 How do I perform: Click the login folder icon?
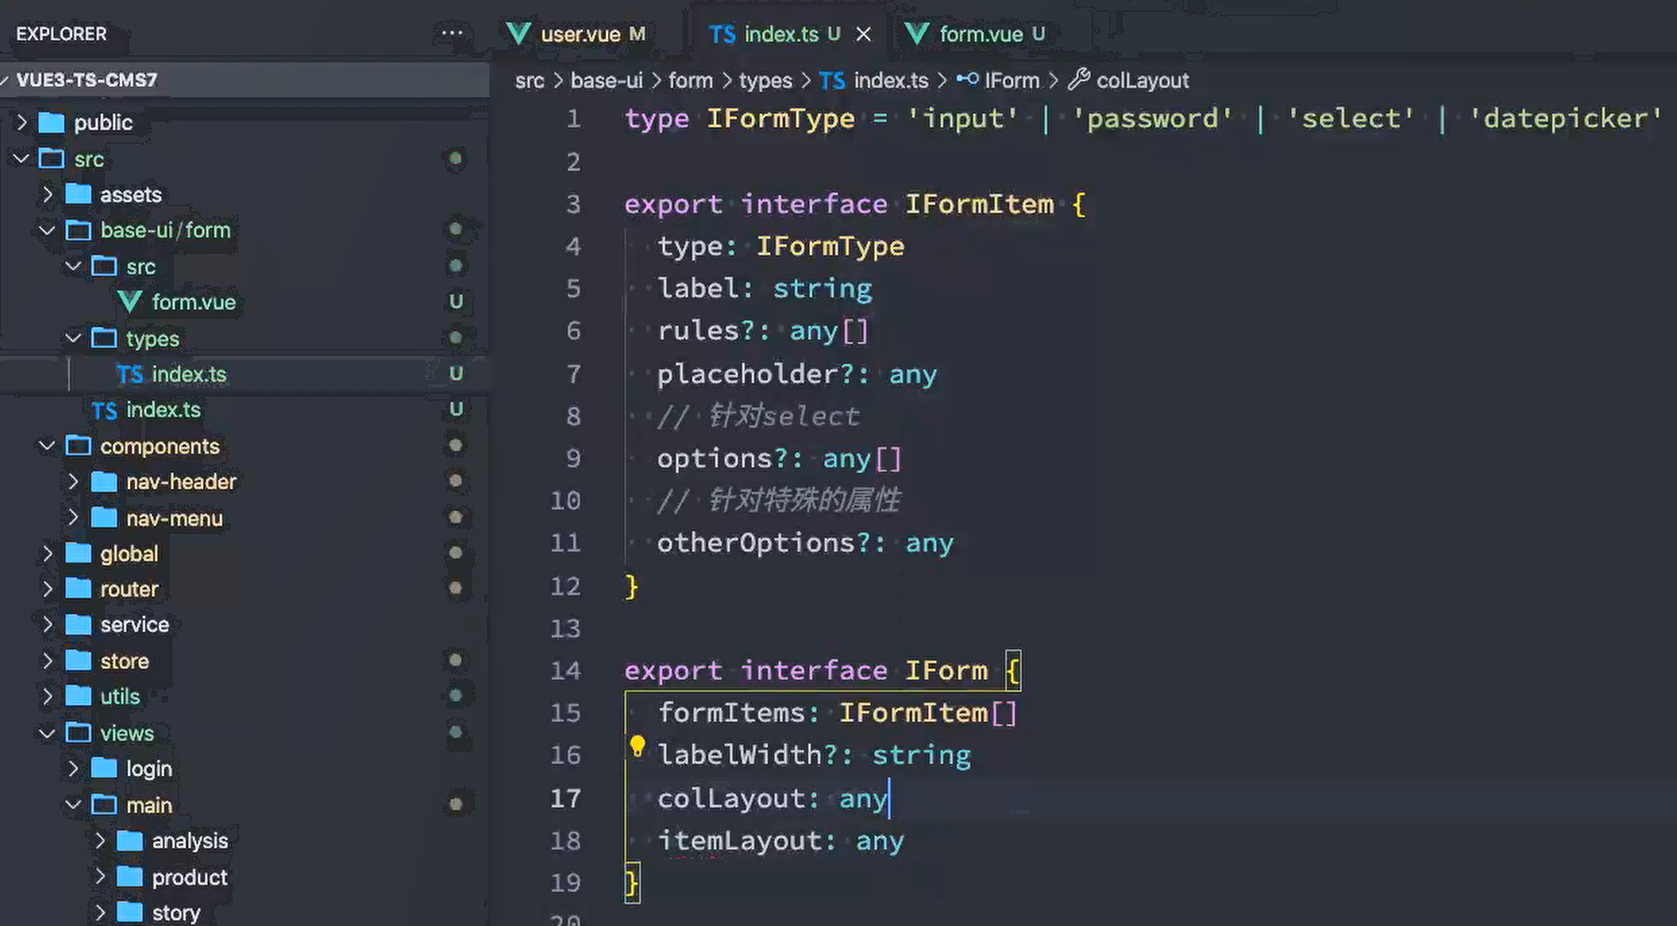tap(104, 768)
